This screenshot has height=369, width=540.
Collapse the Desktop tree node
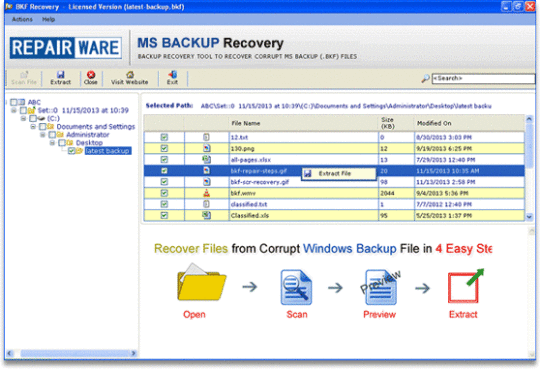[x=52, y=143]
